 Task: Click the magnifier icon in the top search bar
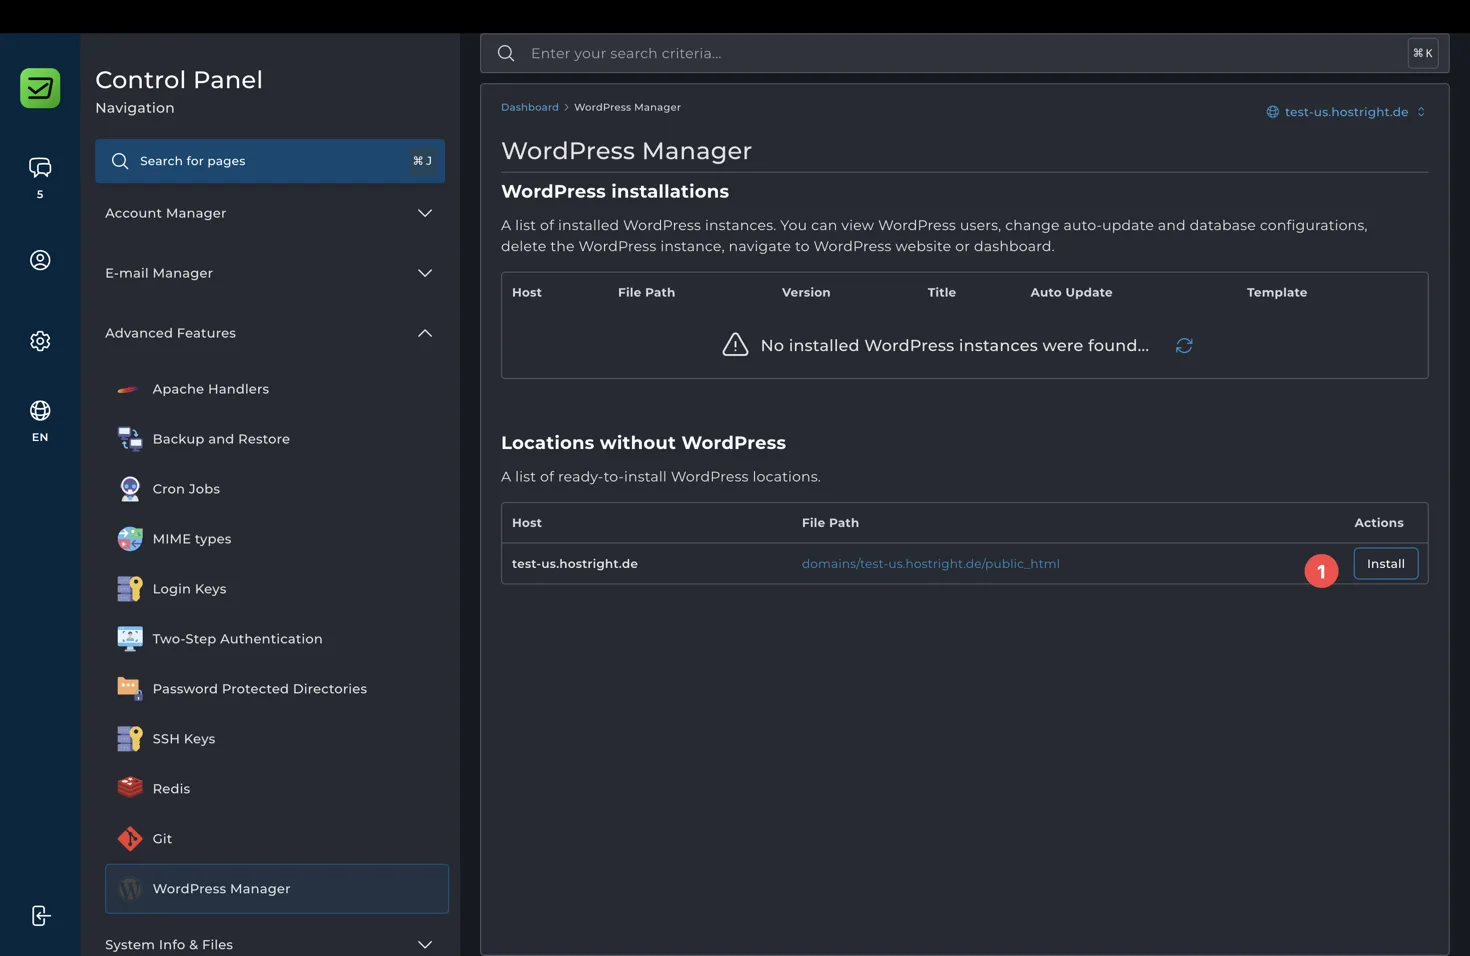pyautogui.click(x=506, y=53)
